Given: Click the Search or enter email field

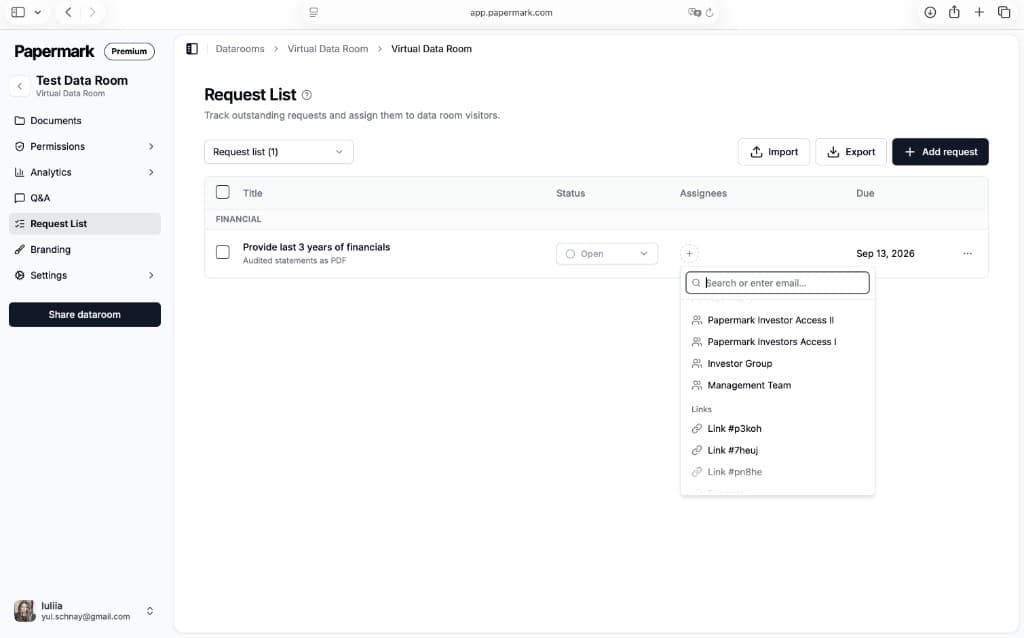Looking at the screenshot, I should [777, 283].
